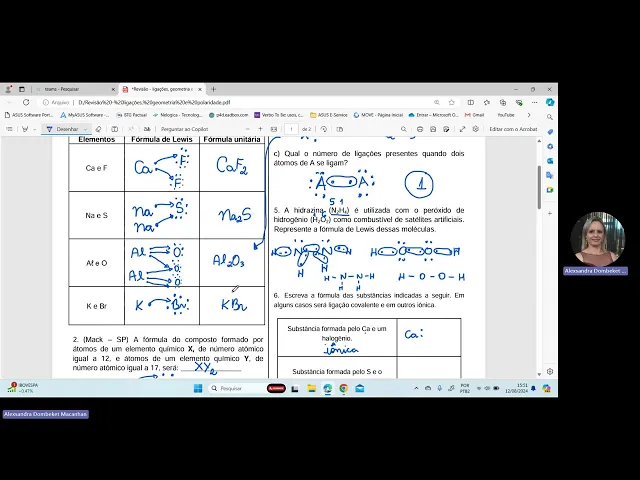Image resolution: width=640 pixels, height=480 pixels.
Task: Open the 'MOVE - Página Inicial' bookmark
Action: tap(378, 115)
